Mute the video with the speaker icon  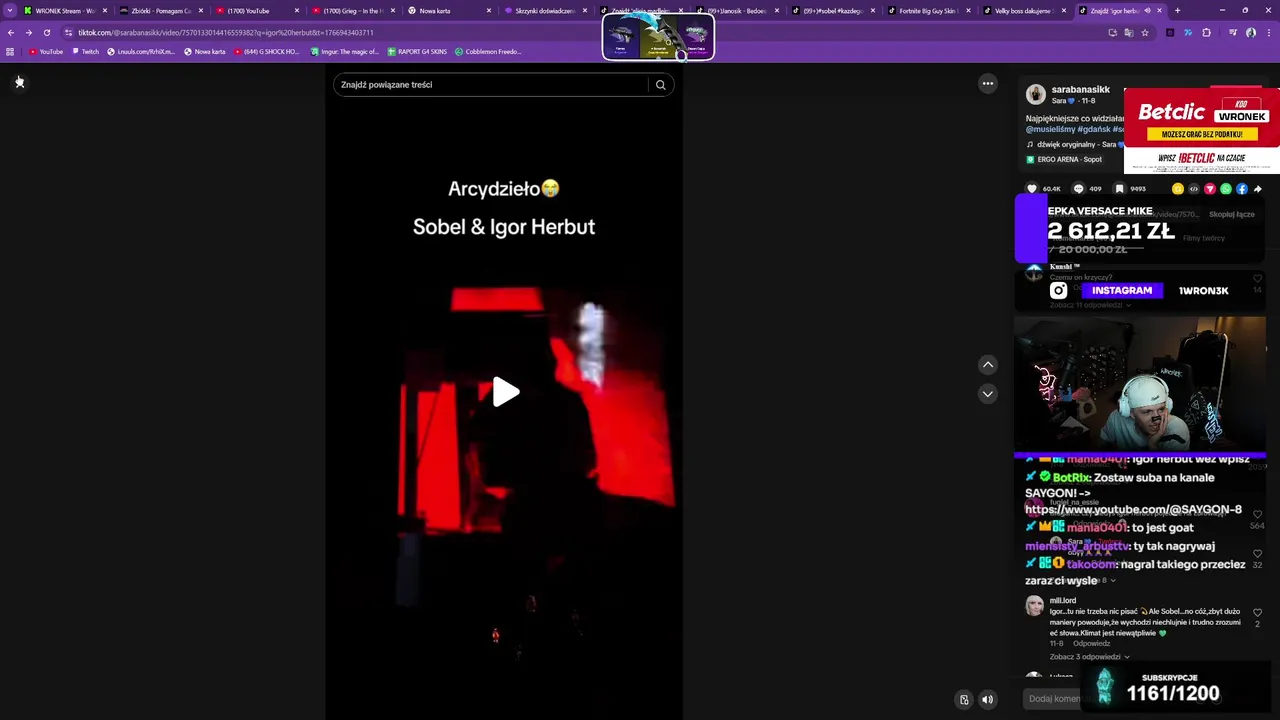coord(987,700)
